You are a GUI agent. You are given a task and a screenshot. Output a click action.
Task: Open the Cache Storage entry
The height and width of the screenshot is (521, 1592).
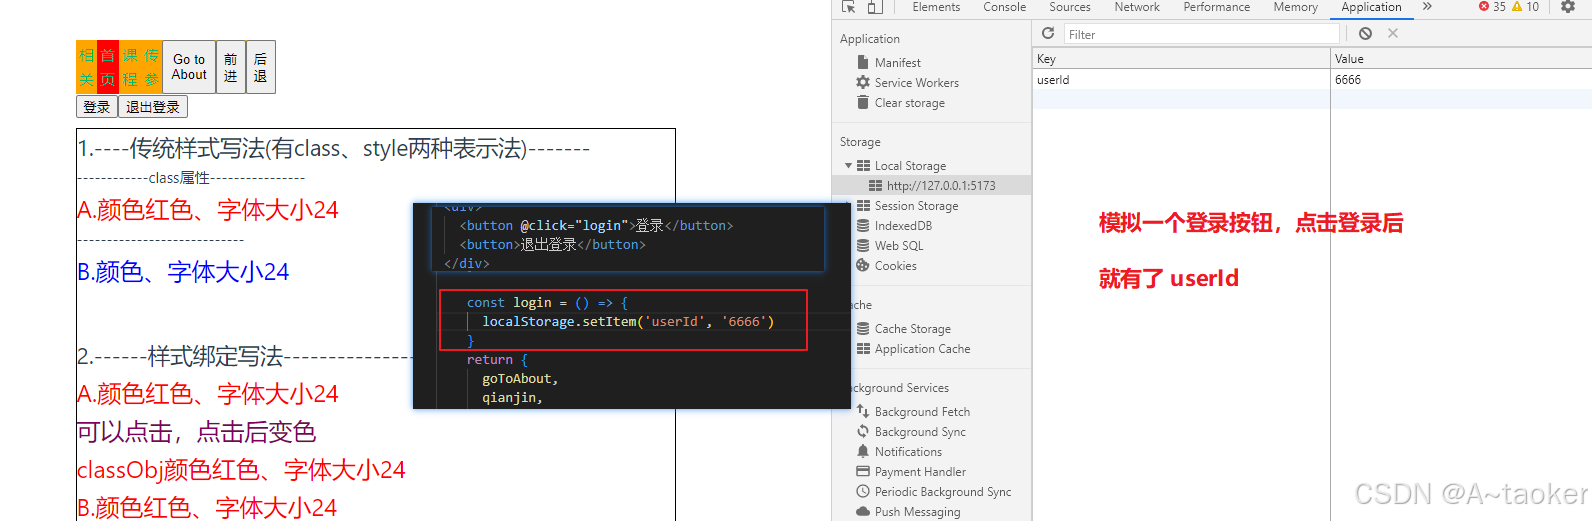[x=904, y=328]
